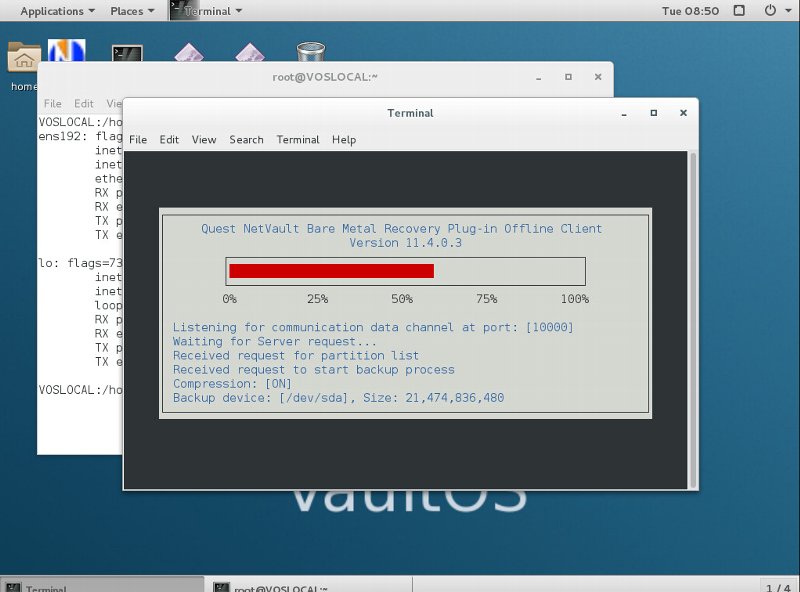Viewport: 800px width, 592px height.
Task: Click the 100% progress scale label
Action: [x=574, y=299]
